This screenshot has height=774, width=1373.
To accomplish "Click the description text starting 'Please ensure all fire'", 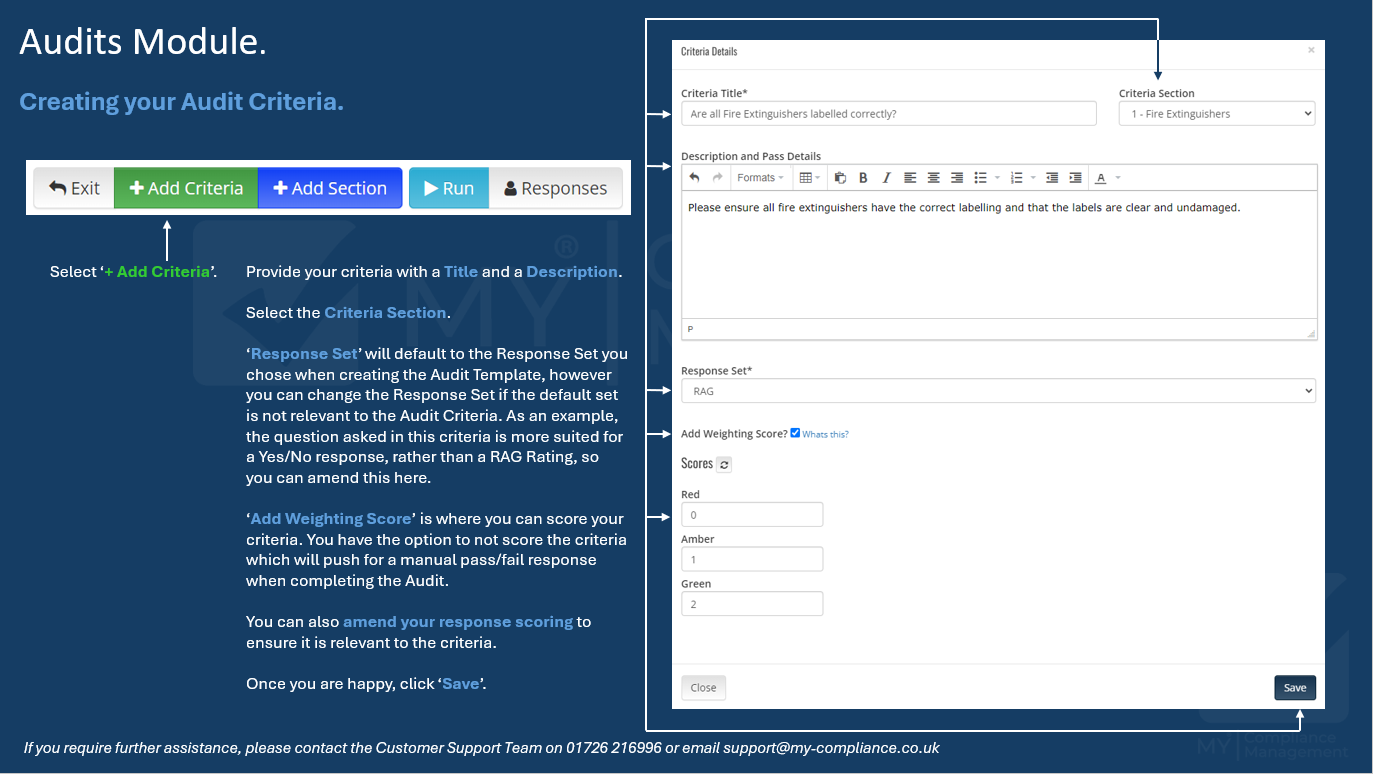I will tap(964, 208).
